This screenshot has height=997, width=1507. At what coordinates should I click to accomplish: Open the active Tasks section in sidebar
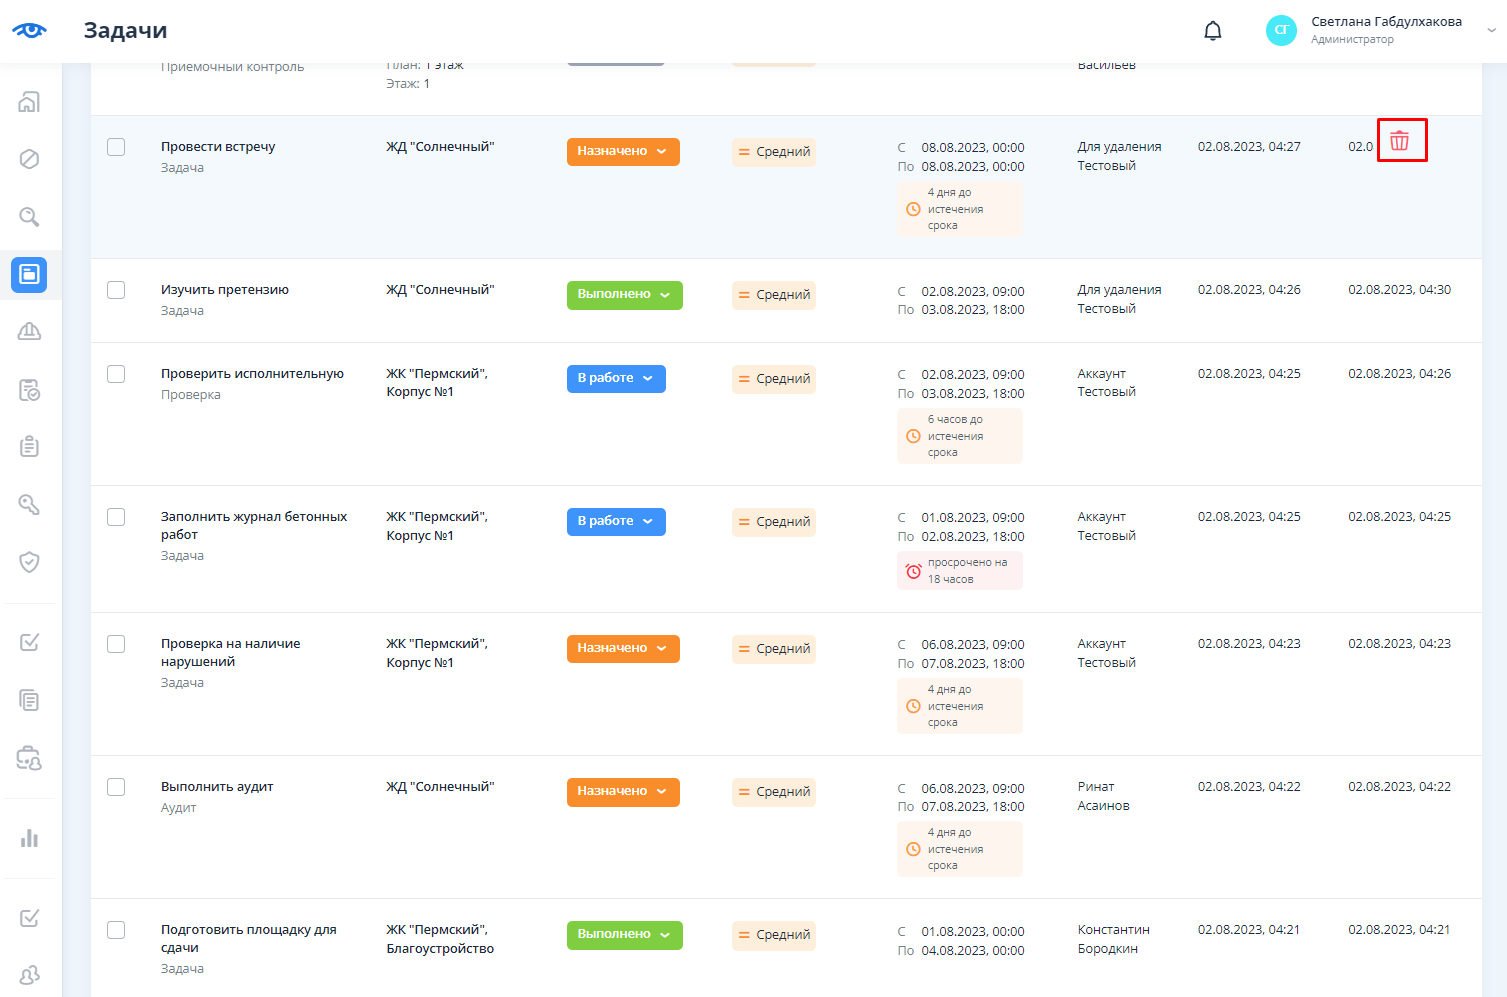(30, 274)
